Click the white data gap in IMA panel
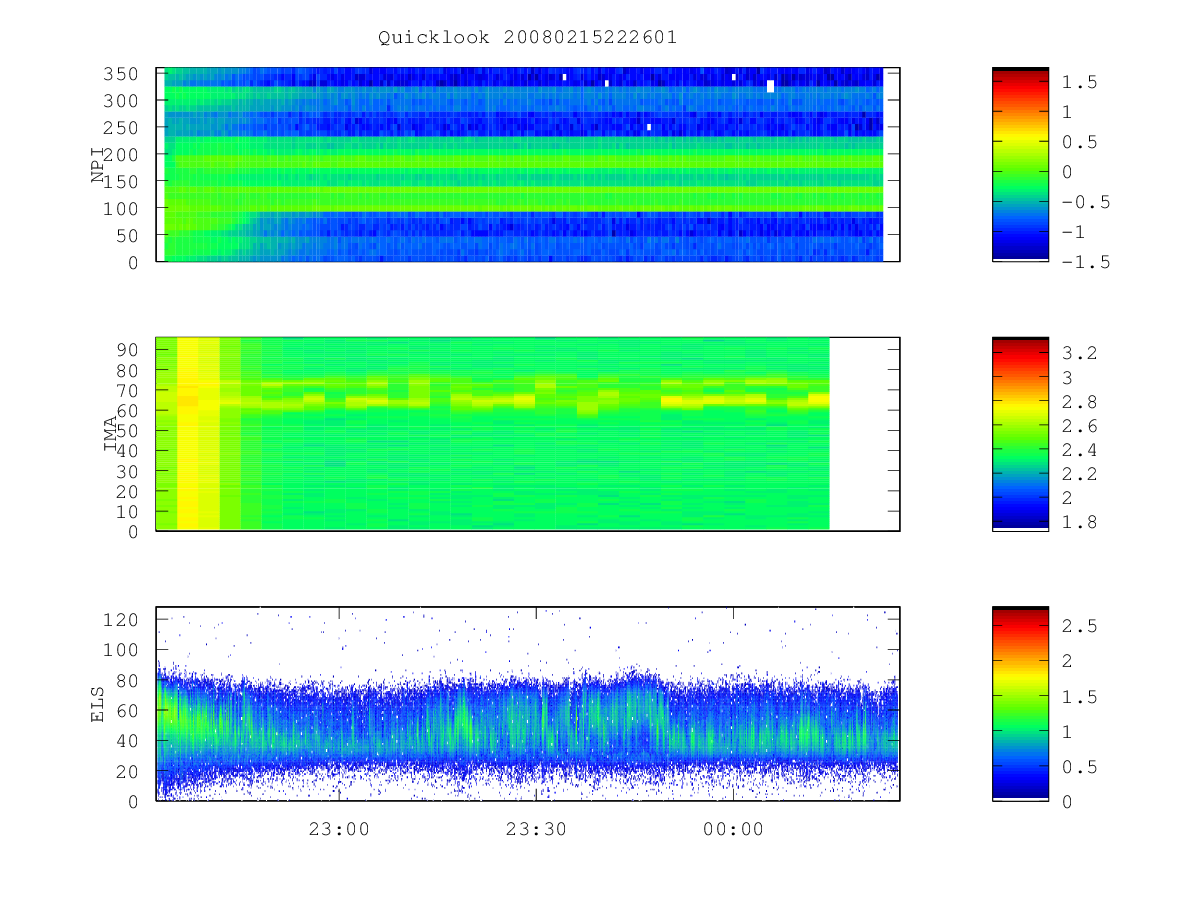The image size is (1200, 900). (864, 434)
